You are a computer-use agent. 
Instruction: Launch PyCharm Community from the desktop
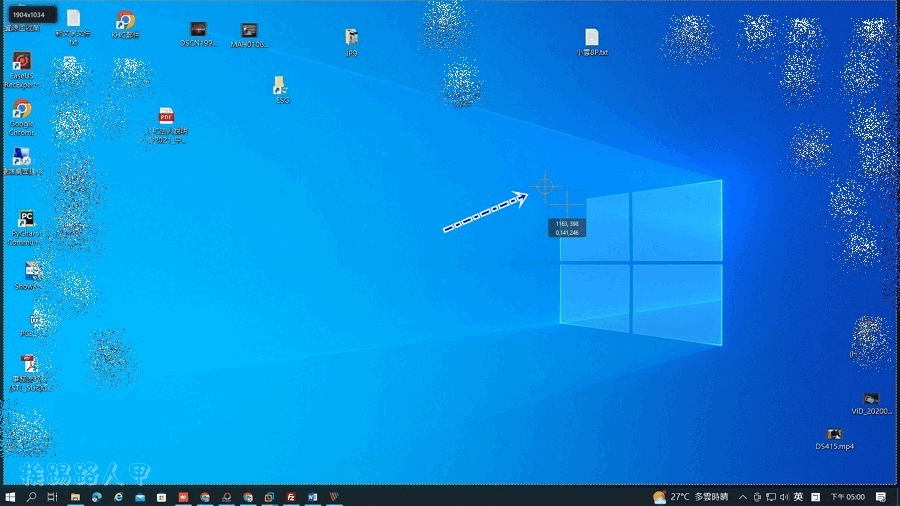26,220
